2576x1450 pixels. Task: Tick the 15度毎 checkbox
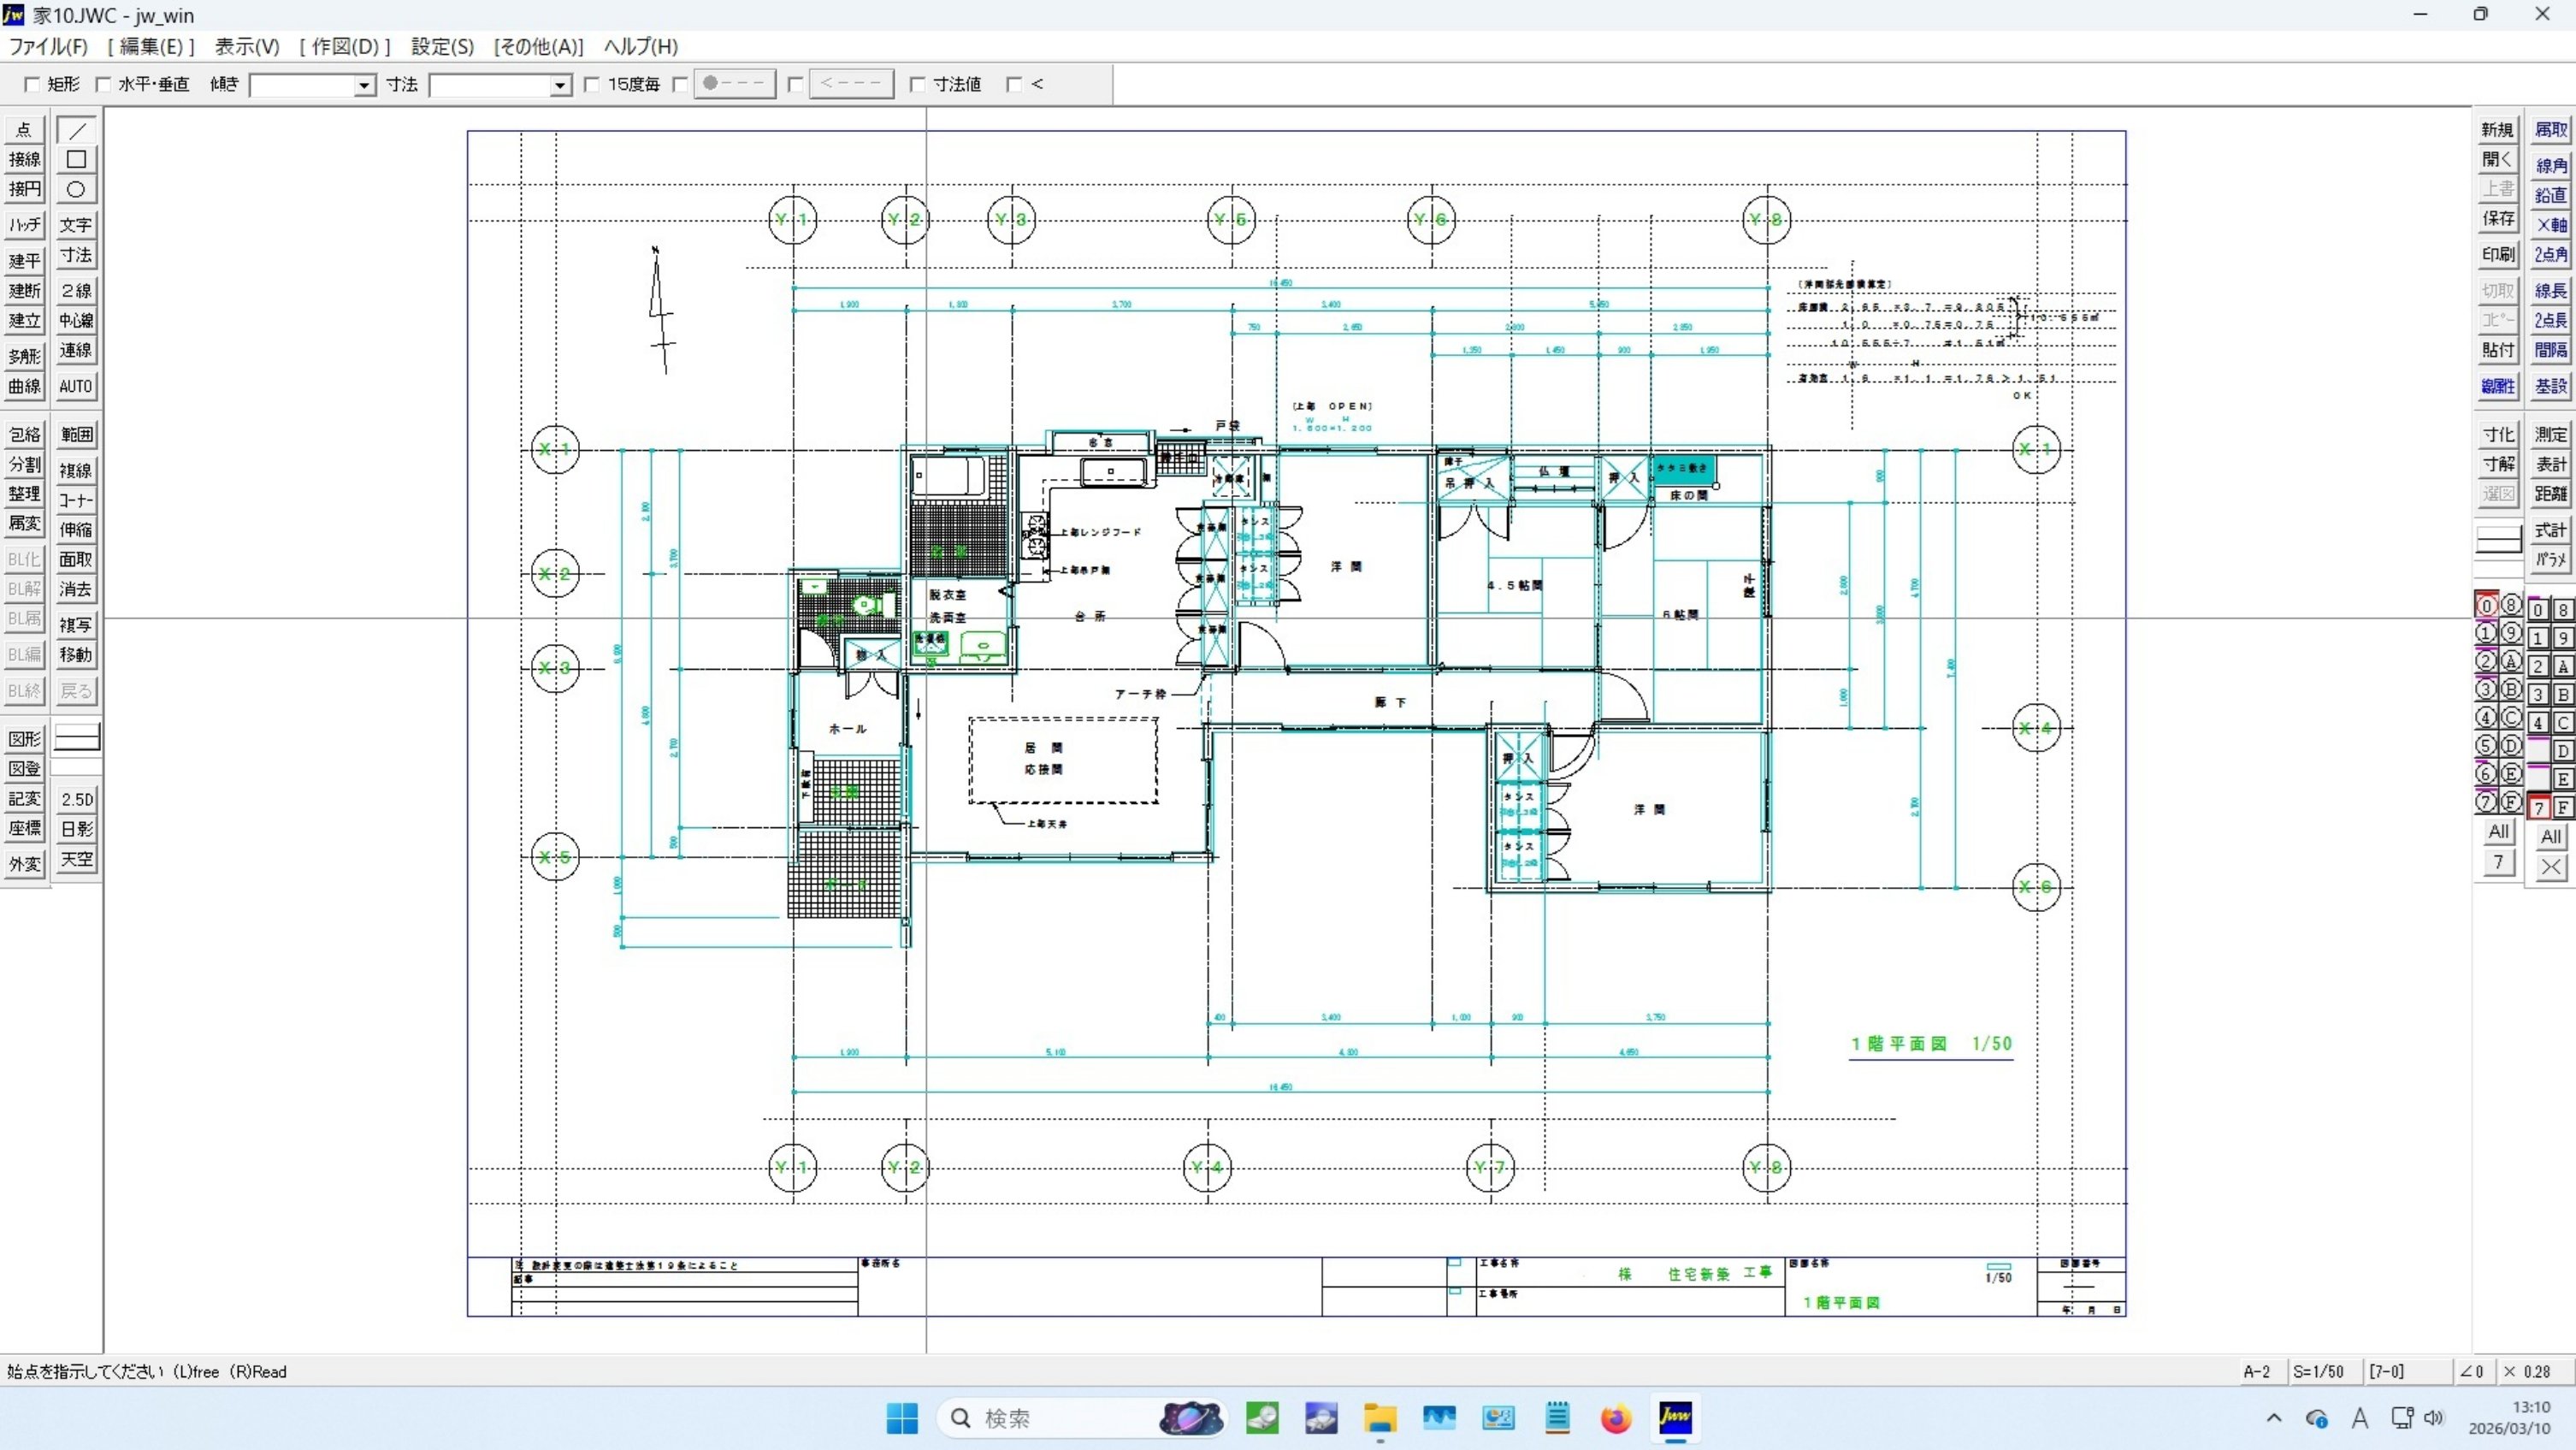[x=592, y=85]
